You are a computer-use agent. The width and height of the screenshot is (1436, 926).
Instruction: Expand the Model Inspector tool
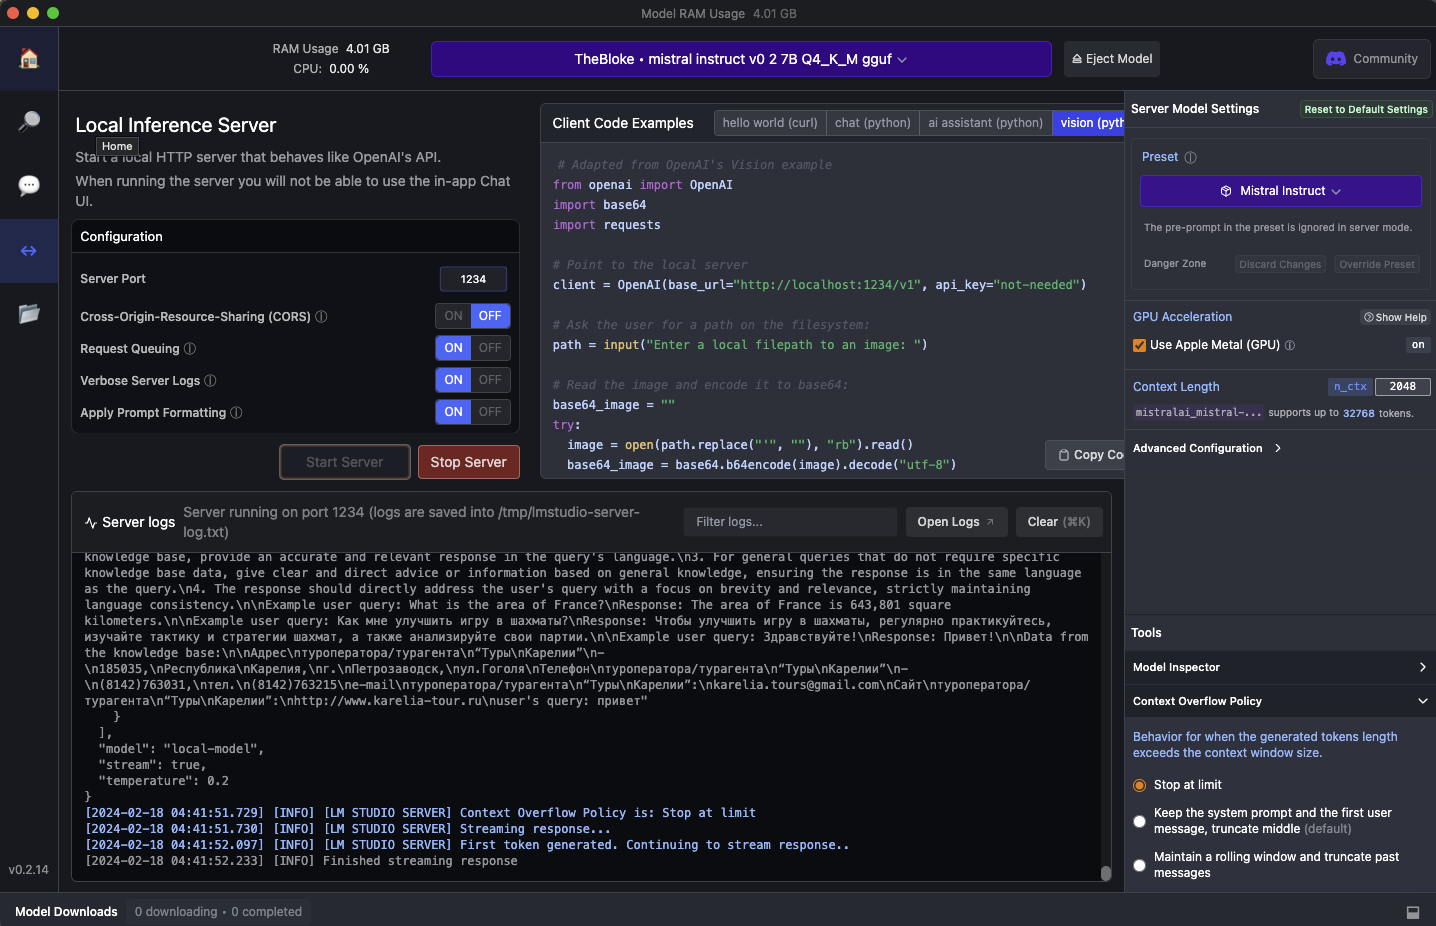coord(1280,667)
